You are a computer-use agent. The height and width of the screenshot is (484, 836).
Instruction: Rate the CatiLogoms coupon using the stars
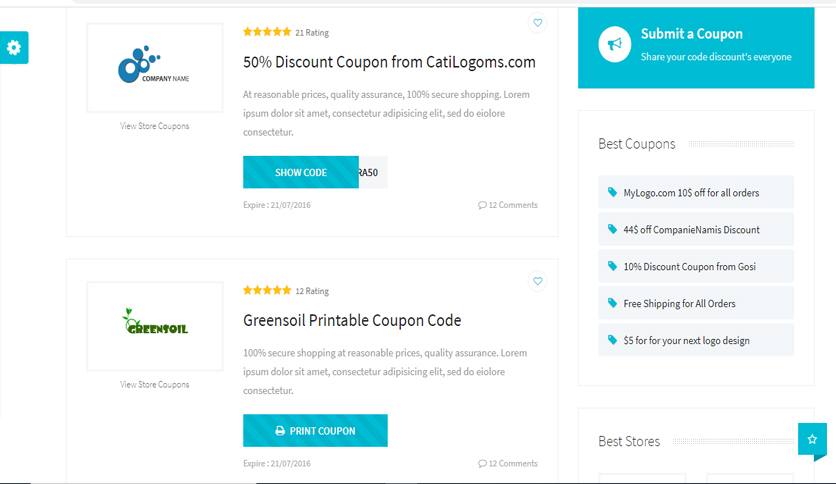[x=267, y=32]
